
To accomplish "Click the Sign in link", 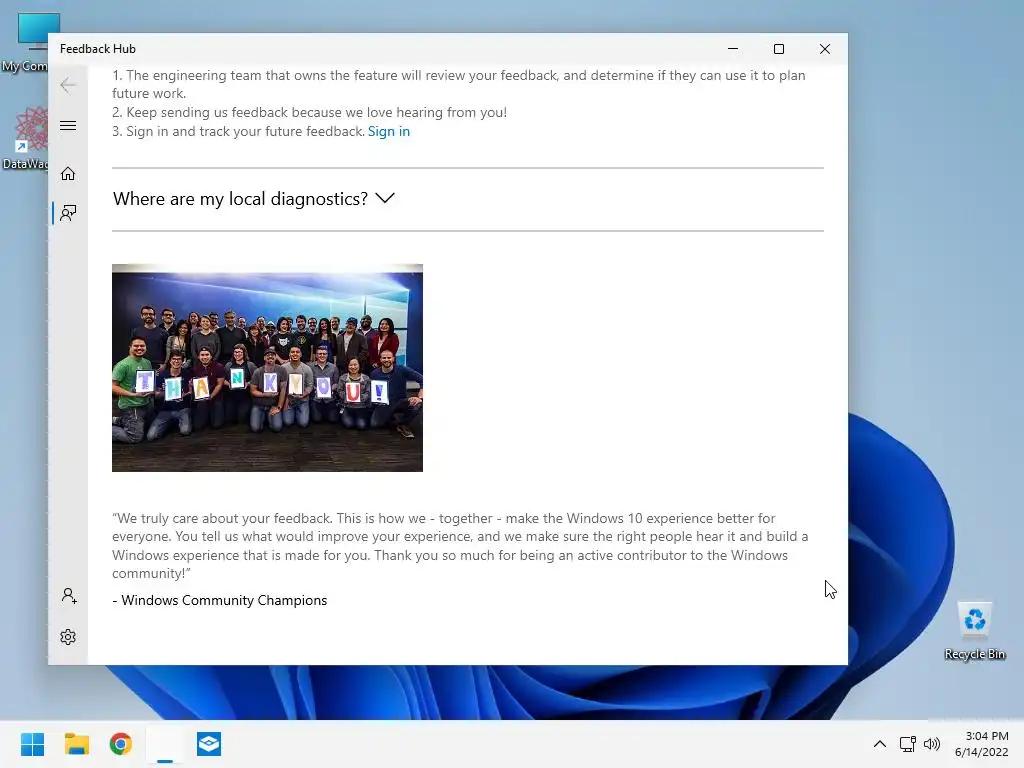I will point(389,131).
